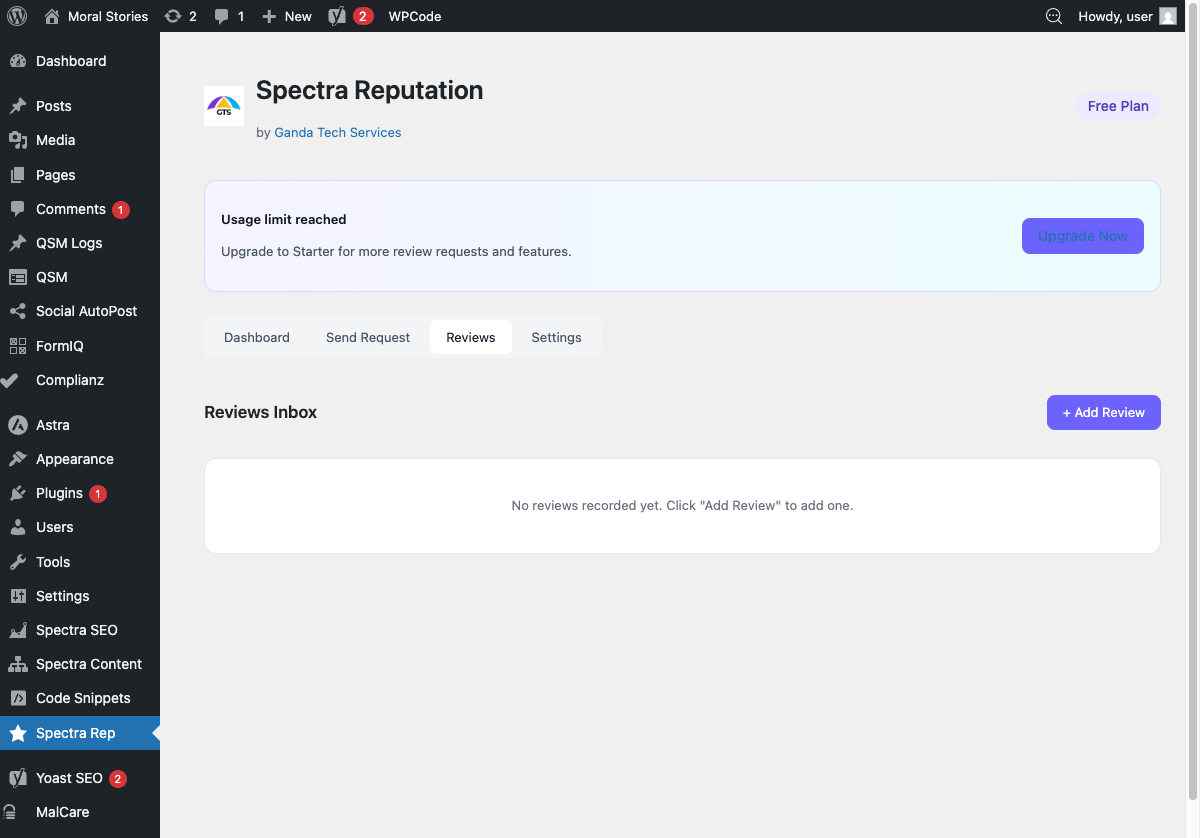
Task: Click the Yoast SEO notification badge 2
Action: pyautogui.click(x=118, y=779)
